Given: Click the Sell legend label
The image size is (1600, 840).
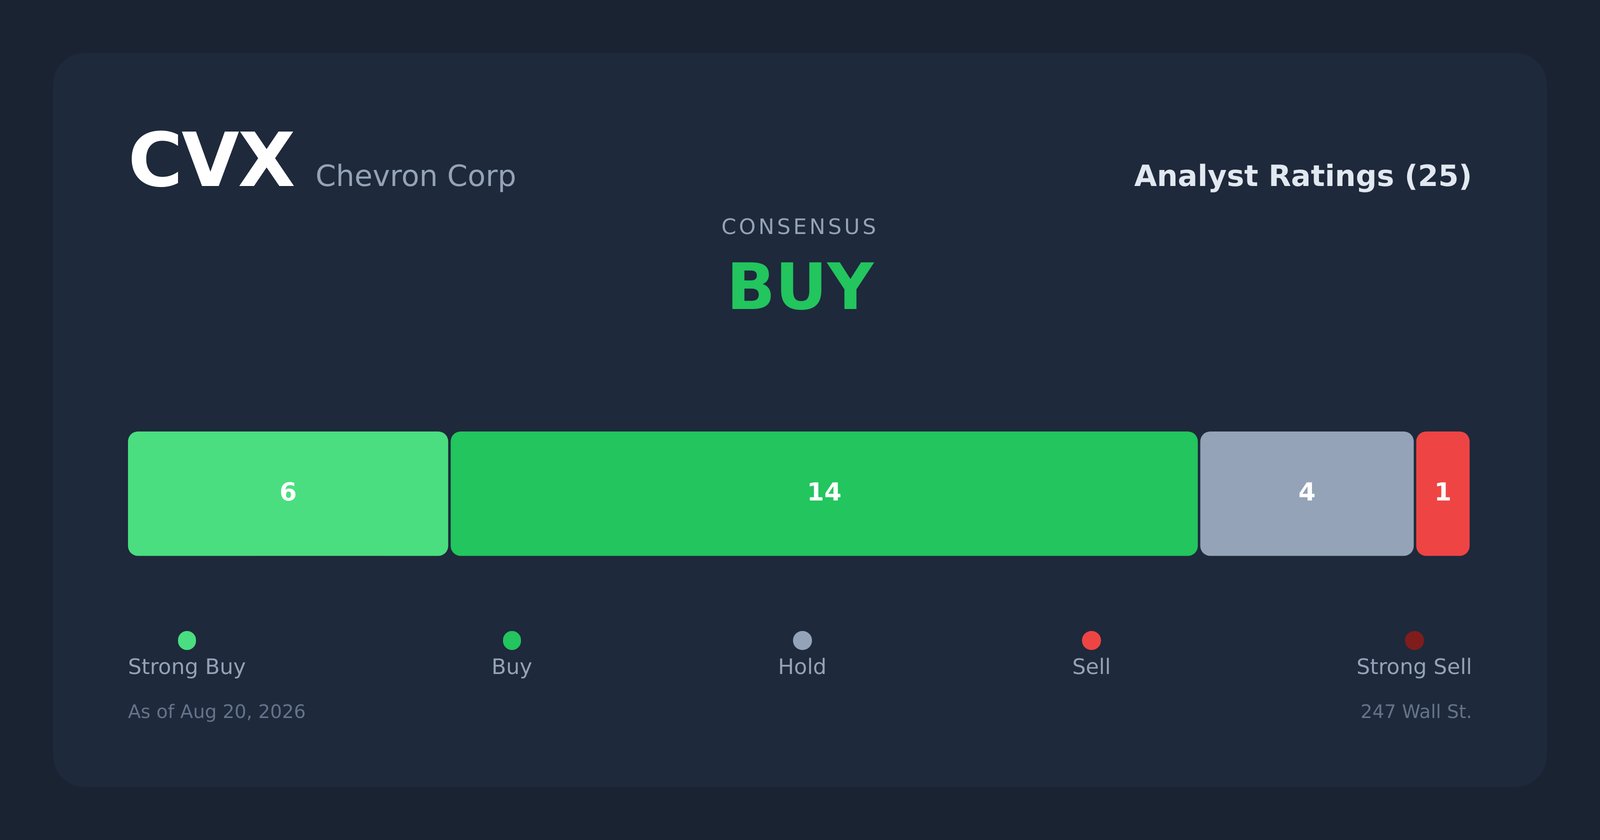Looking at the screenshot, I should 1091,667.
